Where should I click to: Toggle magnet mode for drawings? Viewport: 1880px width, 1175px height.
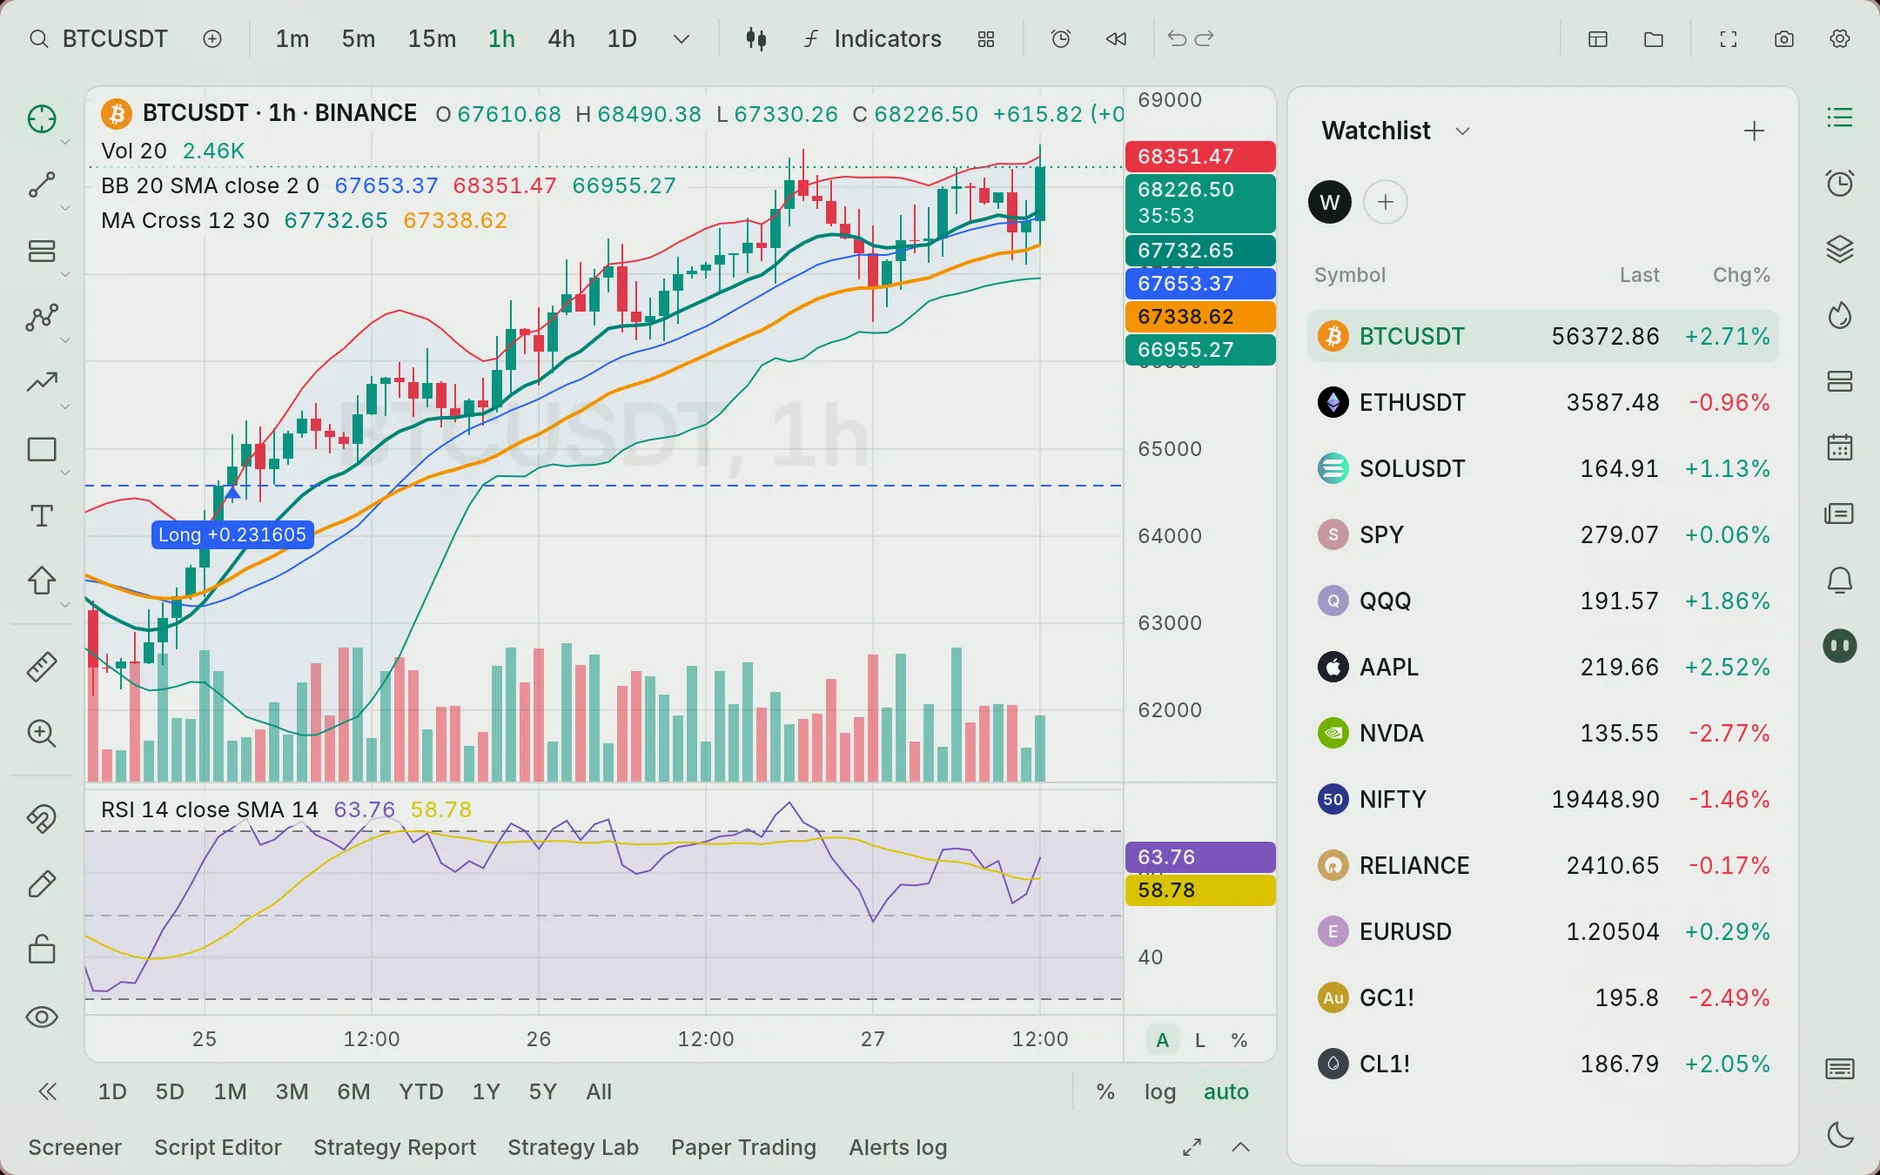coord(42,819)
